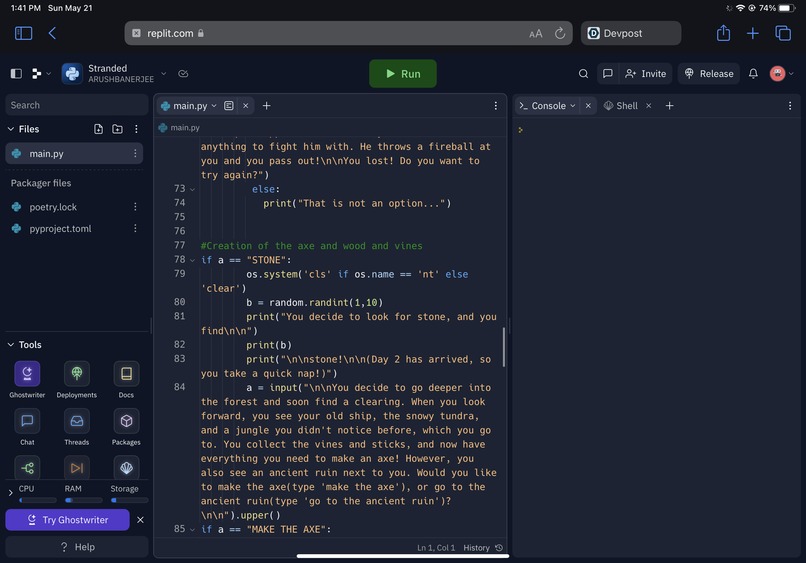Screen dimensions: 806x563
Task: Expand the CPU resources panel chevron
Action: [x=10, y=493]
